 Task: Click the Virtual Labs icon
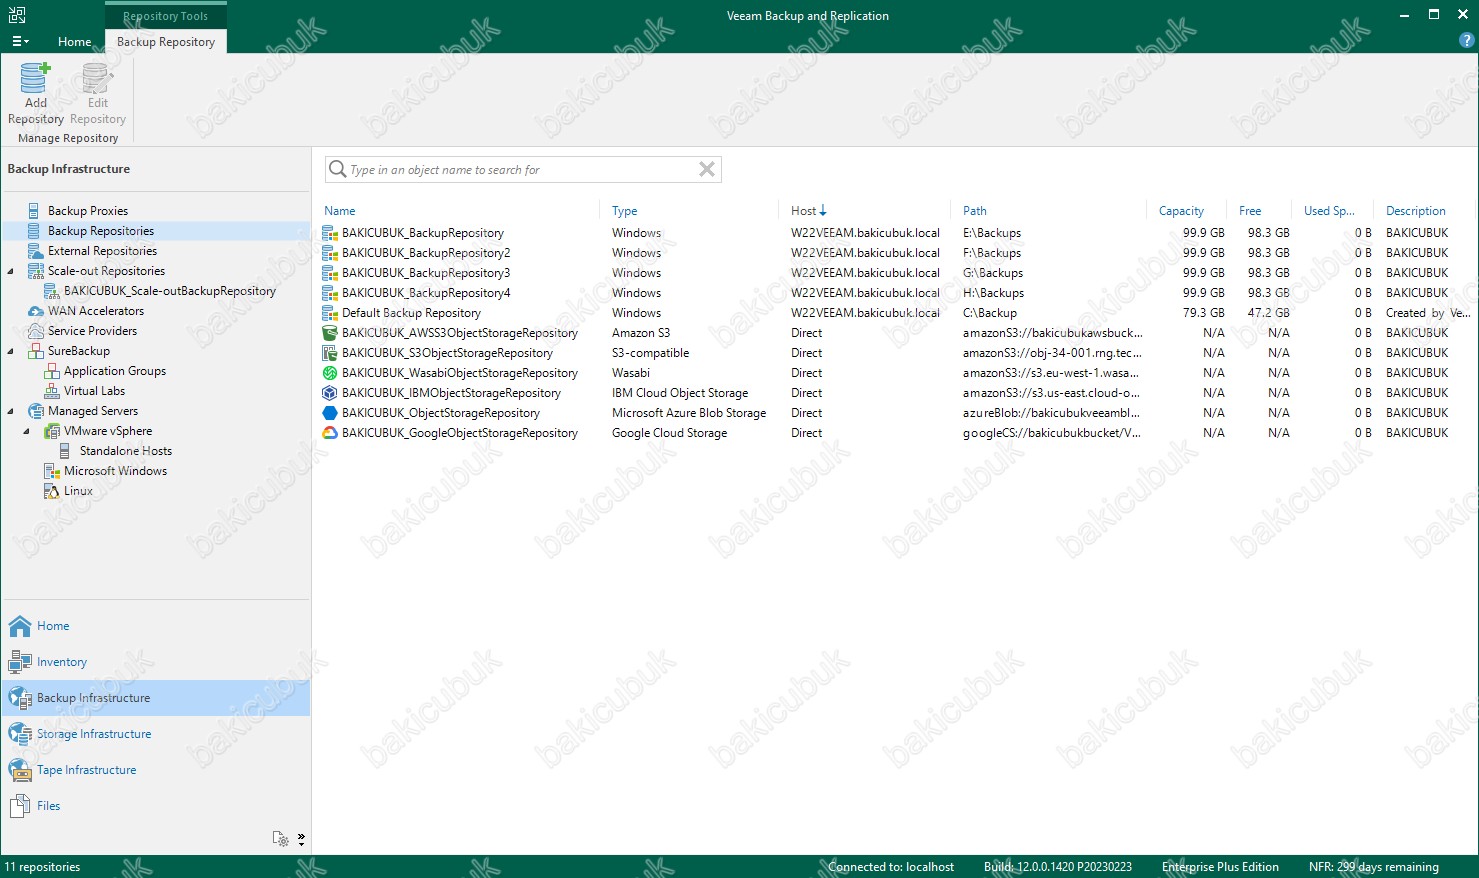52,391
